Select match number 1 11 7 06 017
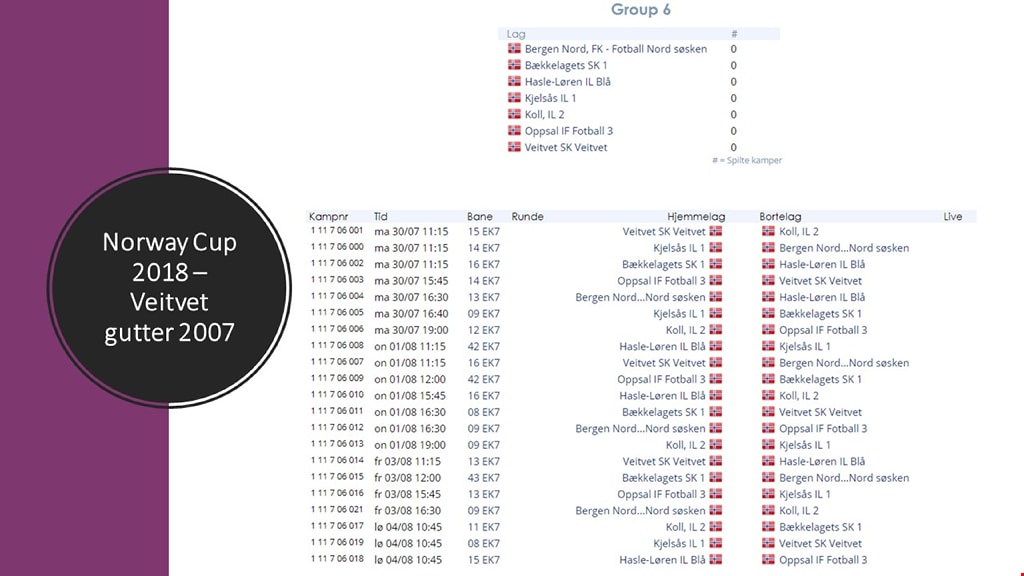1024x576 pixels. click(x=337, y=526)
